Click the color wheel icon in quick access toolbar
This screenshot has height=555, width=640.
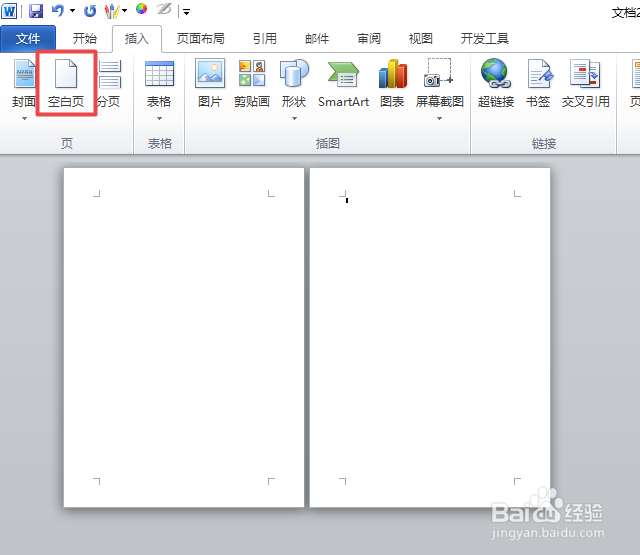pyautogui.click(x=142, y=9)
